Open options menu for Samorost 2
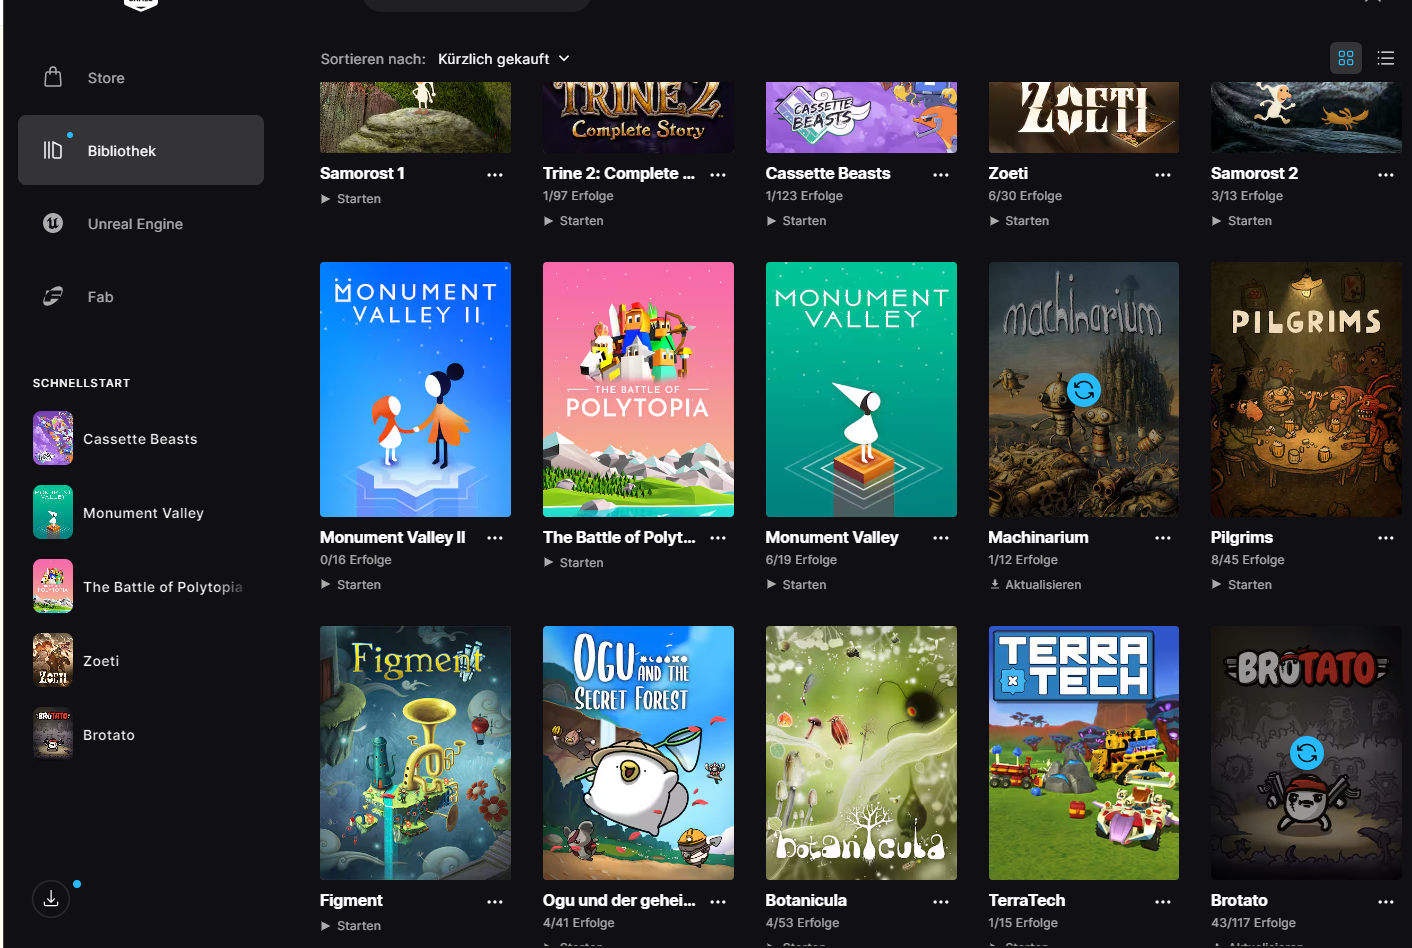Viewport: 1412px width, 948px height. pos(1386,174)
